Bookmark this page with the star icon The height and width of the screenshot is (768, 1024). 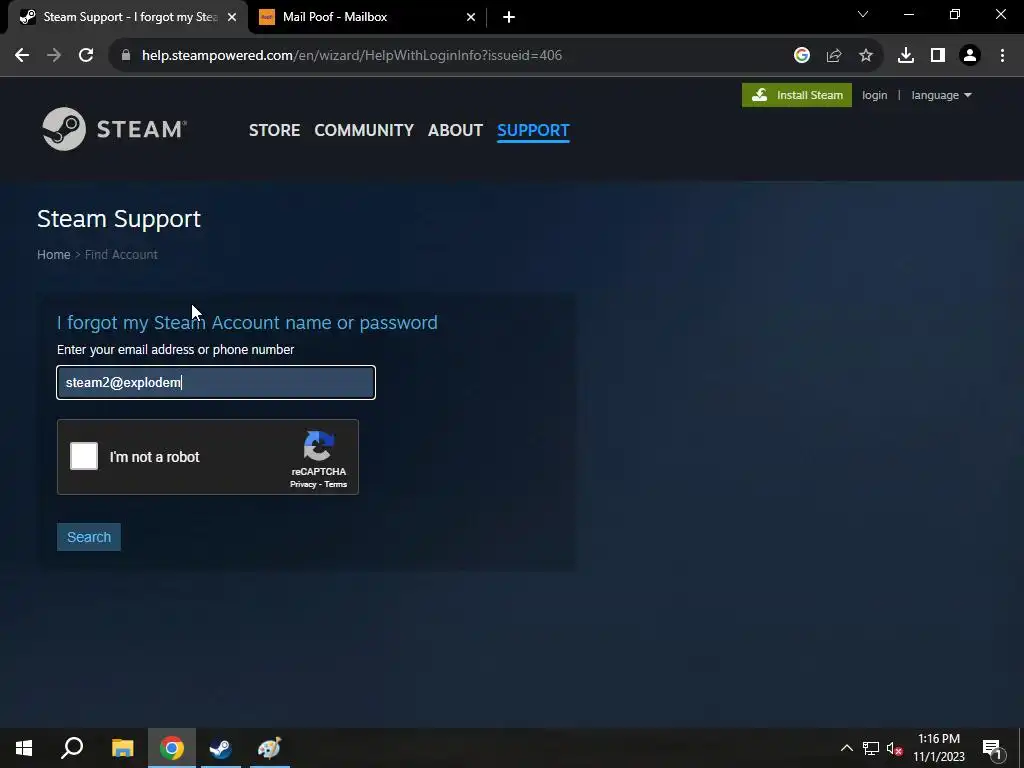[866, 56]
